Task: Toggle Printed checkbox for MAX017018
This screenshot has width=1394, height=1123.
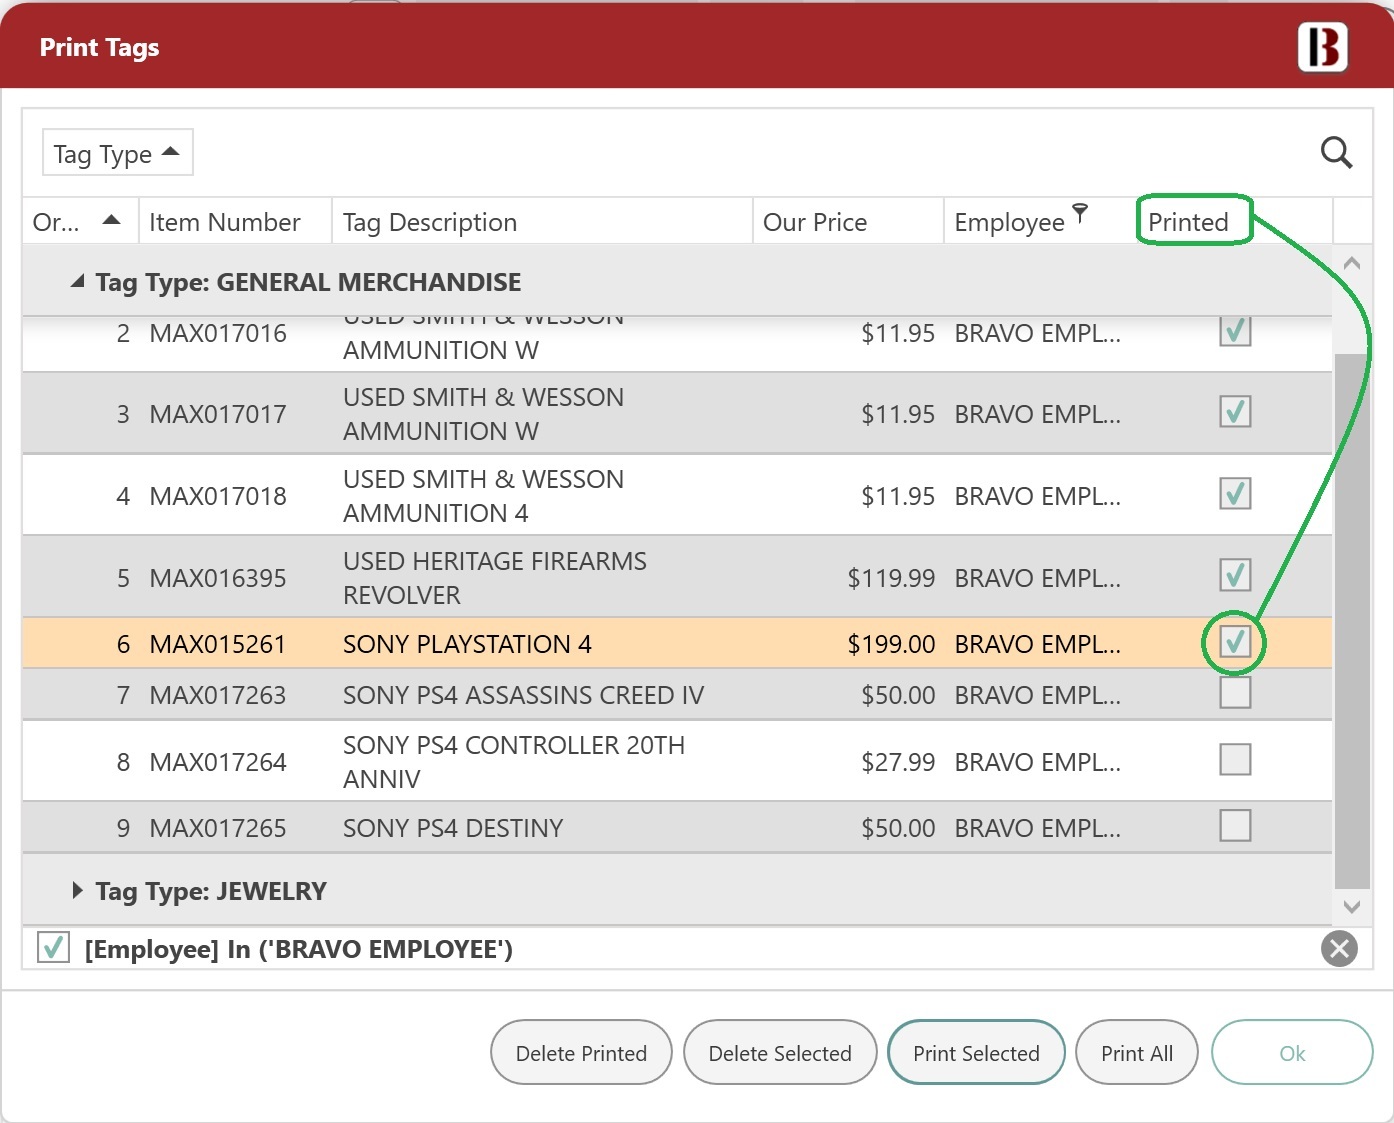Action: pos(1235,493)
